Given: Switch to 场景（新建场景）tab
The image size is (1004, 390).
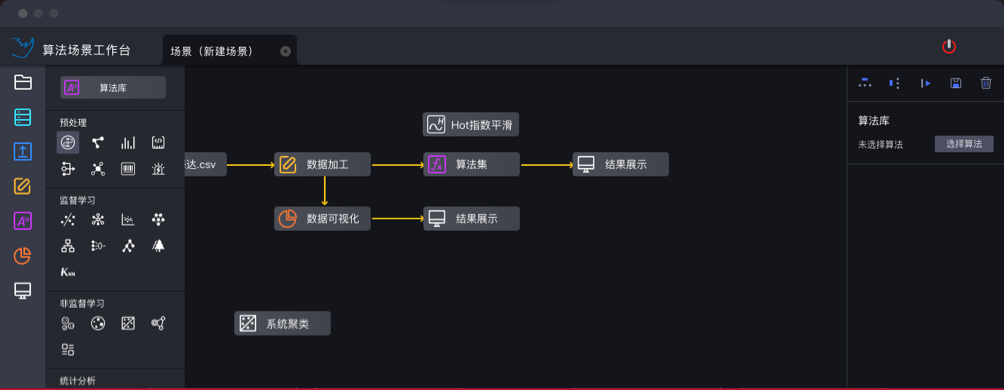Looking at the screenshot, I should pyautogui.click(x=212, y=51).
